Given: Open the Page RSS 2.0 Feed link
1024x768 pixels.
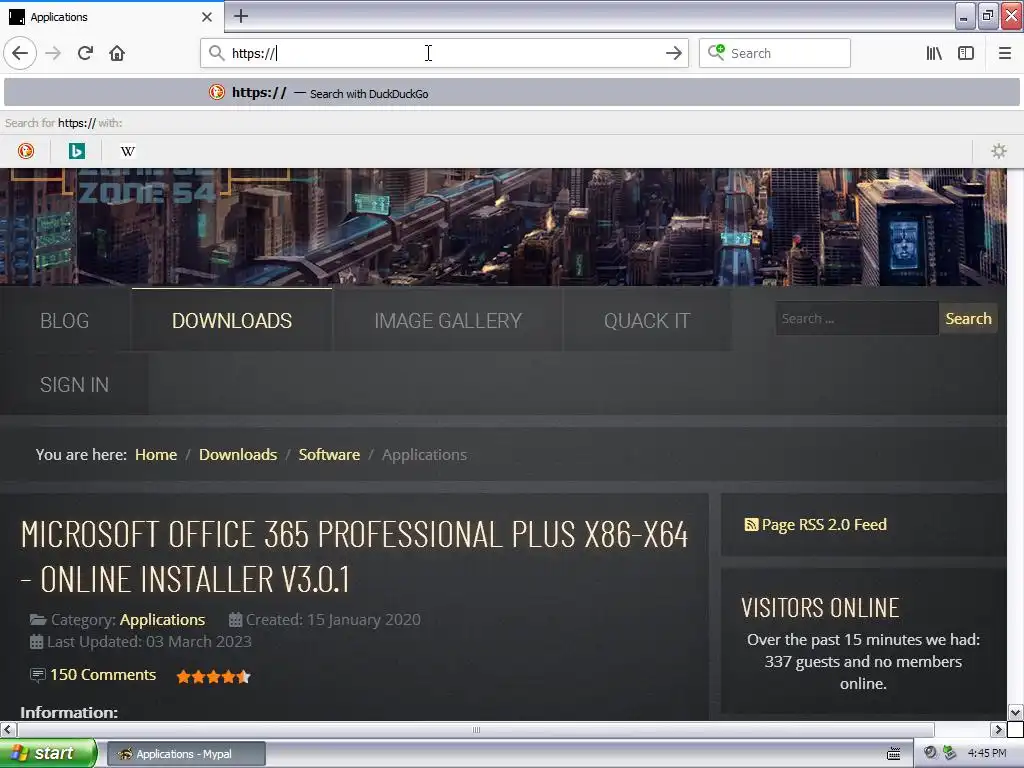Looking at the screenshot, I should (x=824, y=524).
